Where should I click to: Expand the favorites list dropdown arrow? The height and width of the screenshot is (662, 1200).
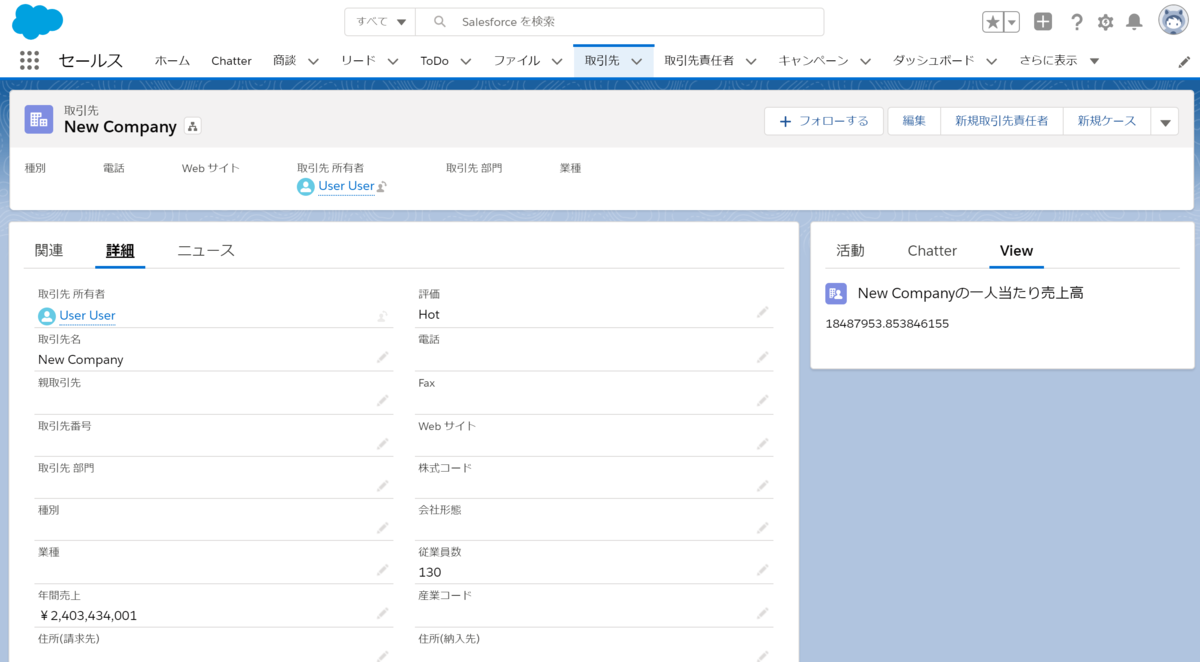(1012, 22)
